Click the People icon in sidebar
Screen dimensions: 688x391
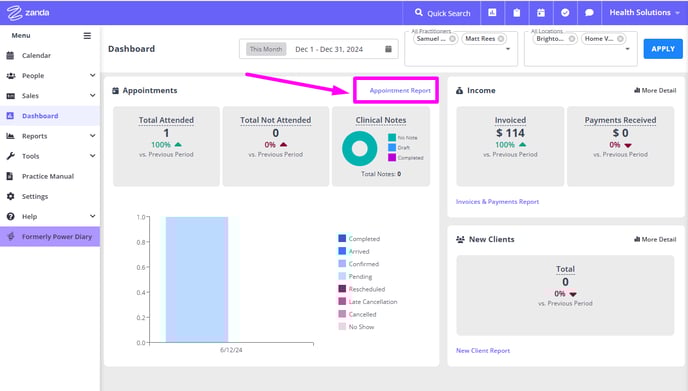pyautogui.click(x=11, y=75)
